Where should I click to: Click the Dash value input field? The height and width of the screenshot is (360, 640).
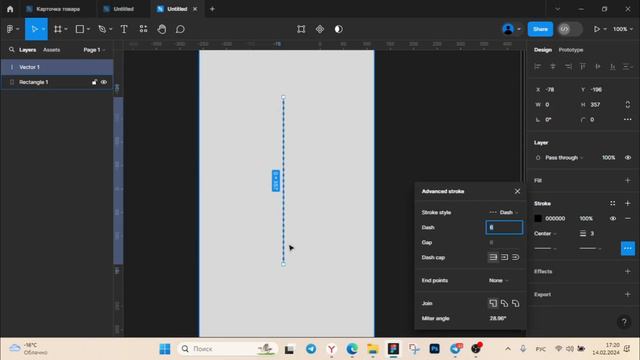[x=504, y=227]
